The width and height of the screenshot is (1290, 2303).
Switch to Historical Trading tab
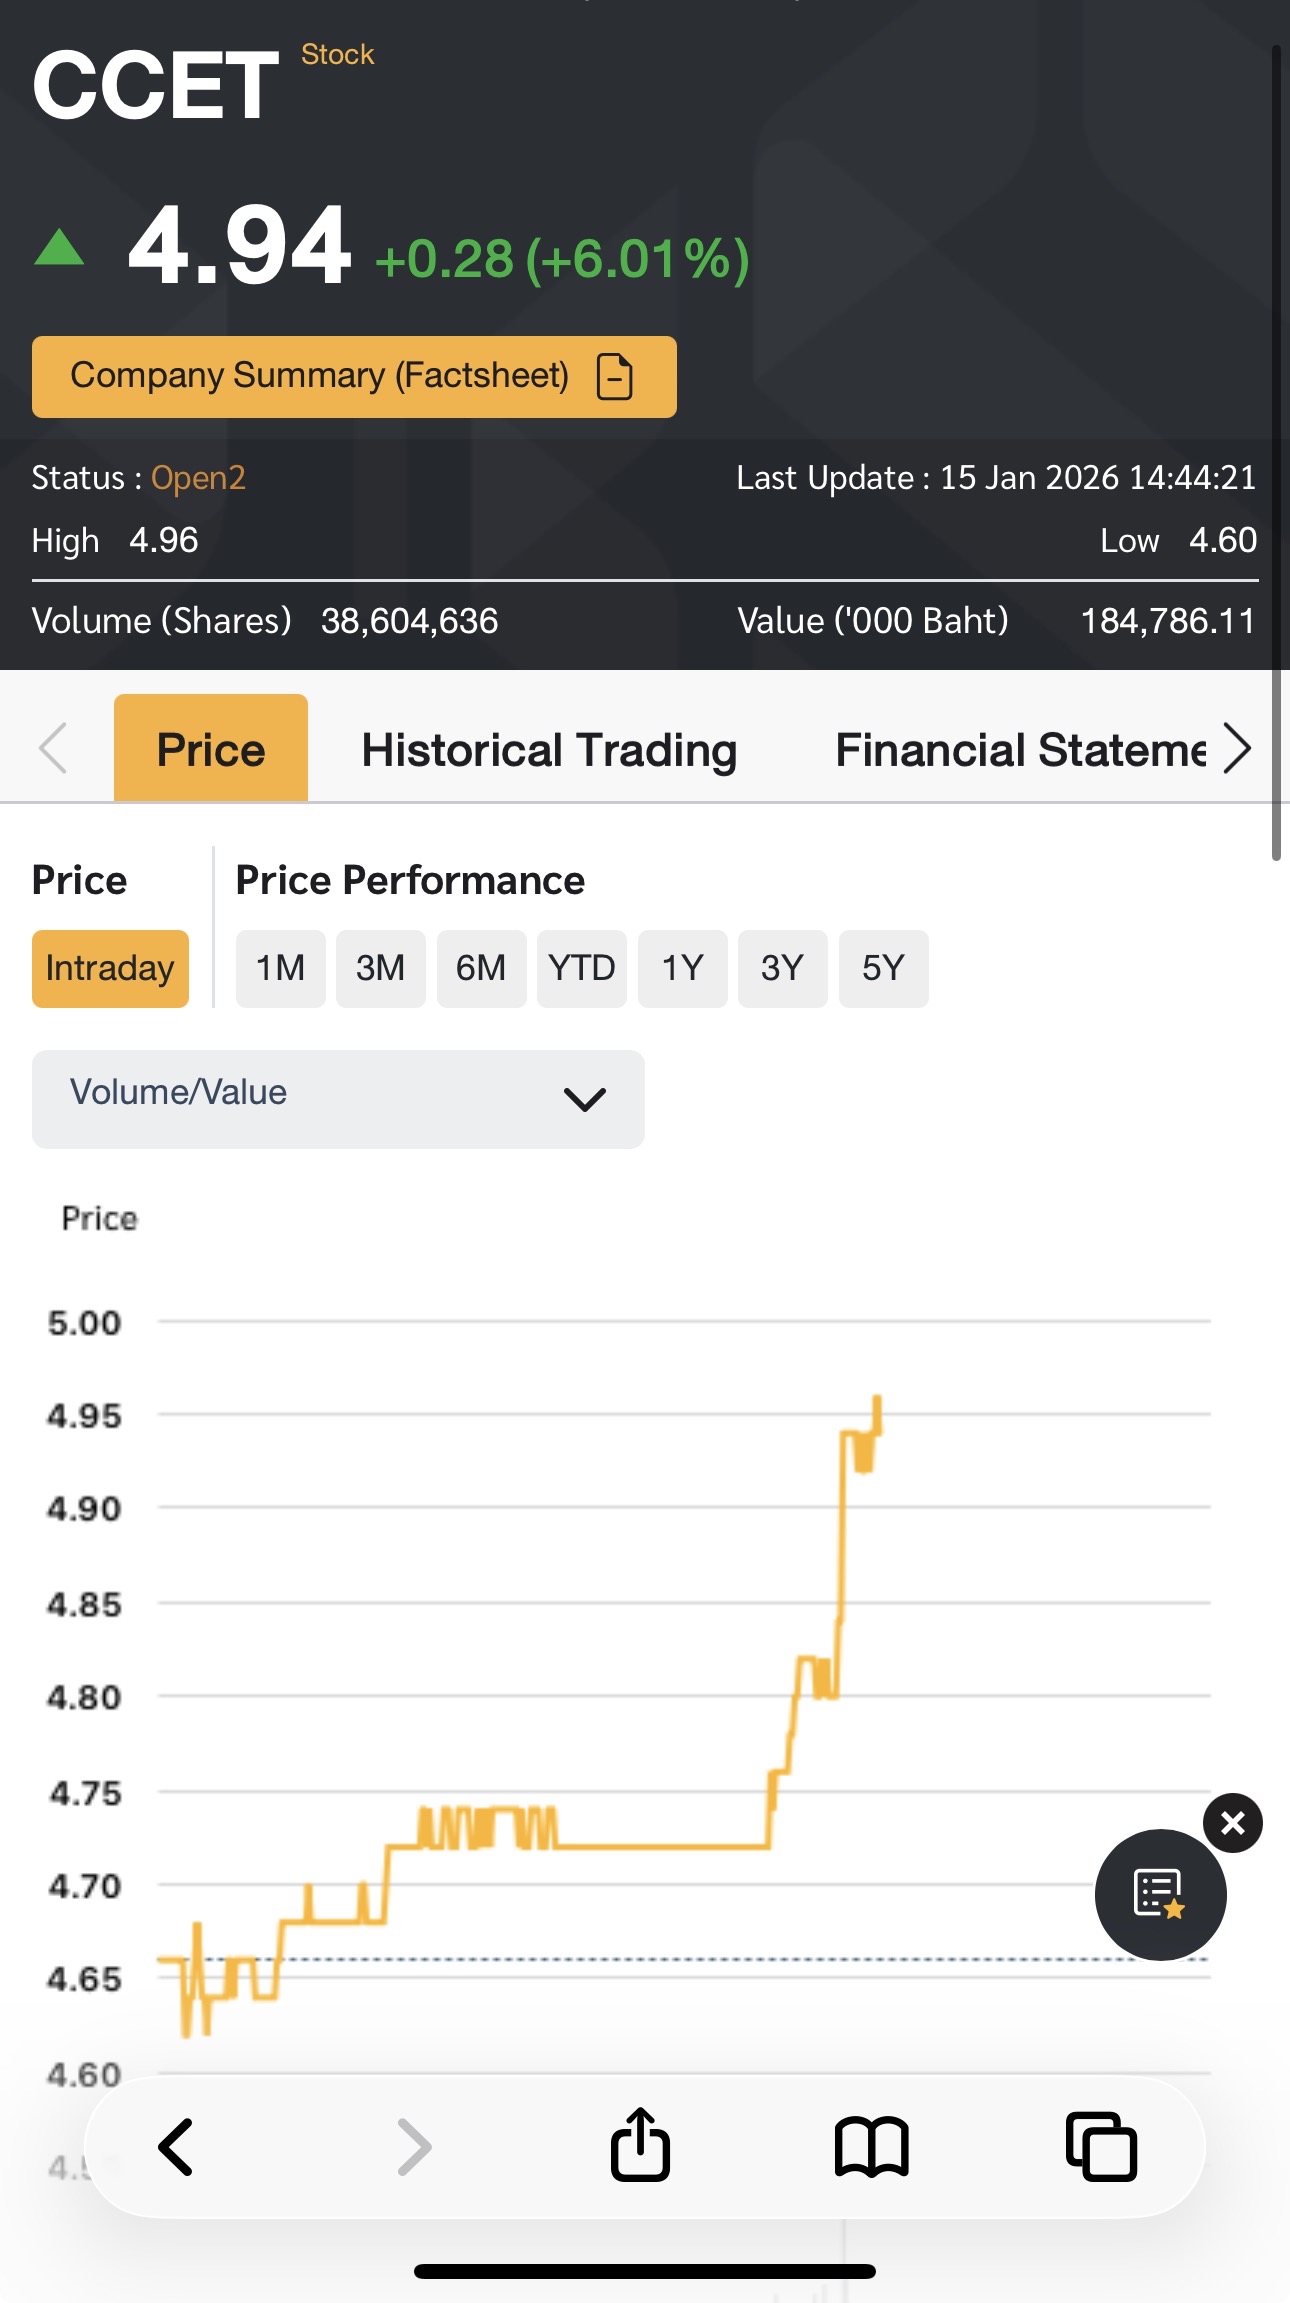549,750
